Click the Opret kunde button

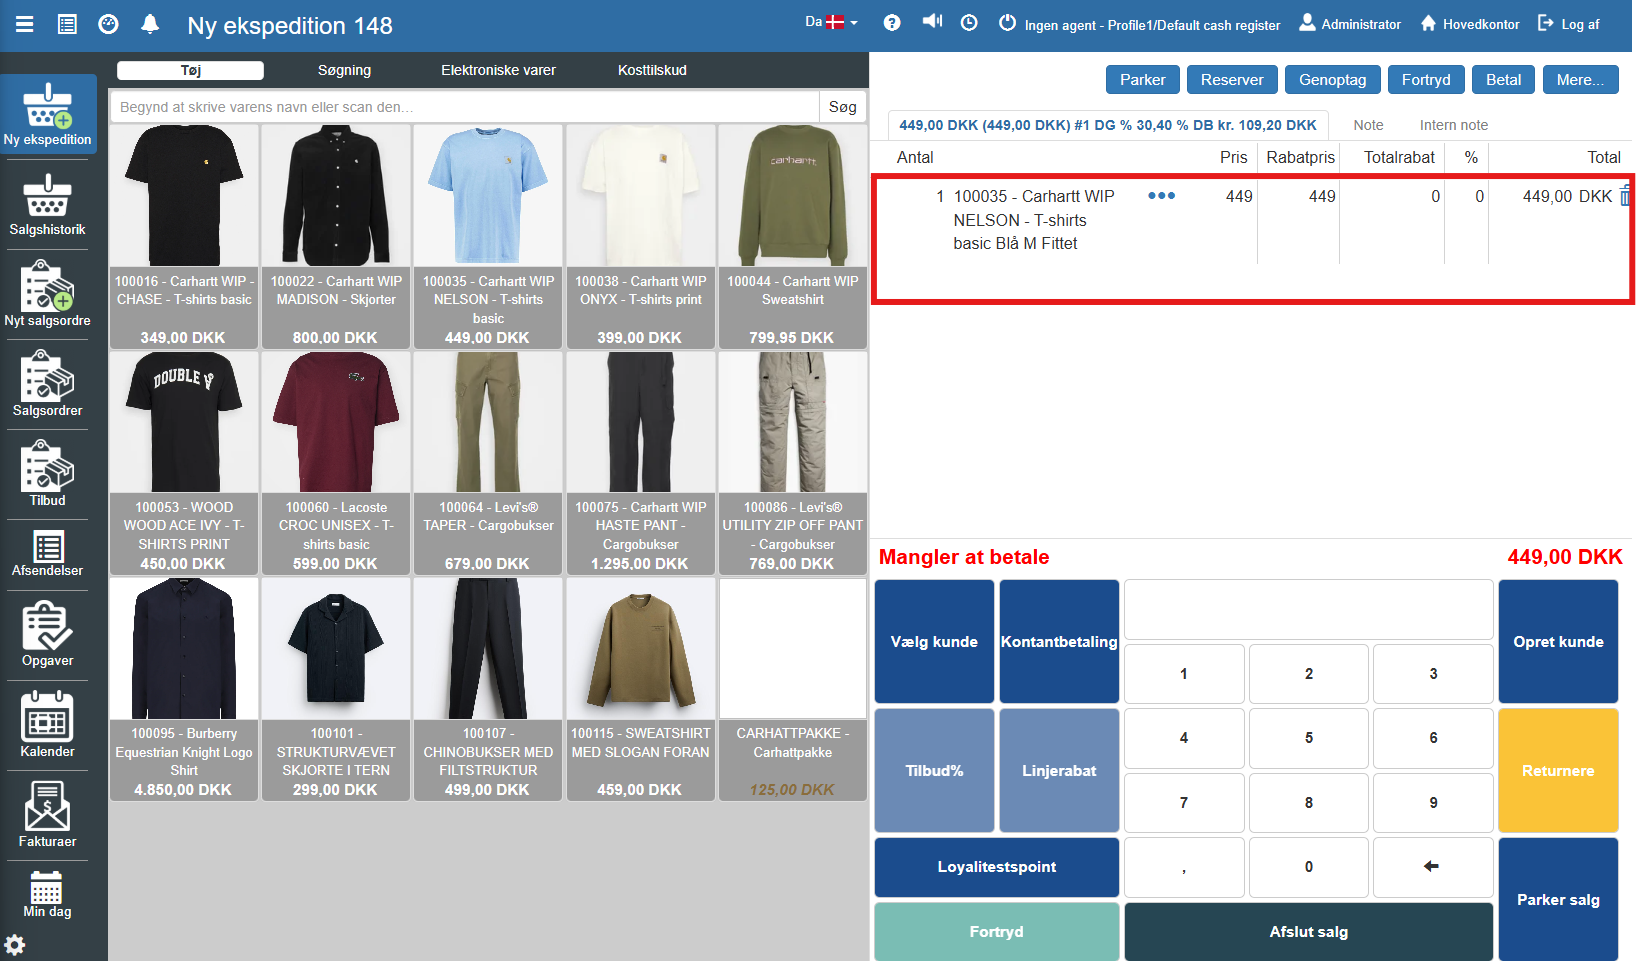pos(1558,642)
